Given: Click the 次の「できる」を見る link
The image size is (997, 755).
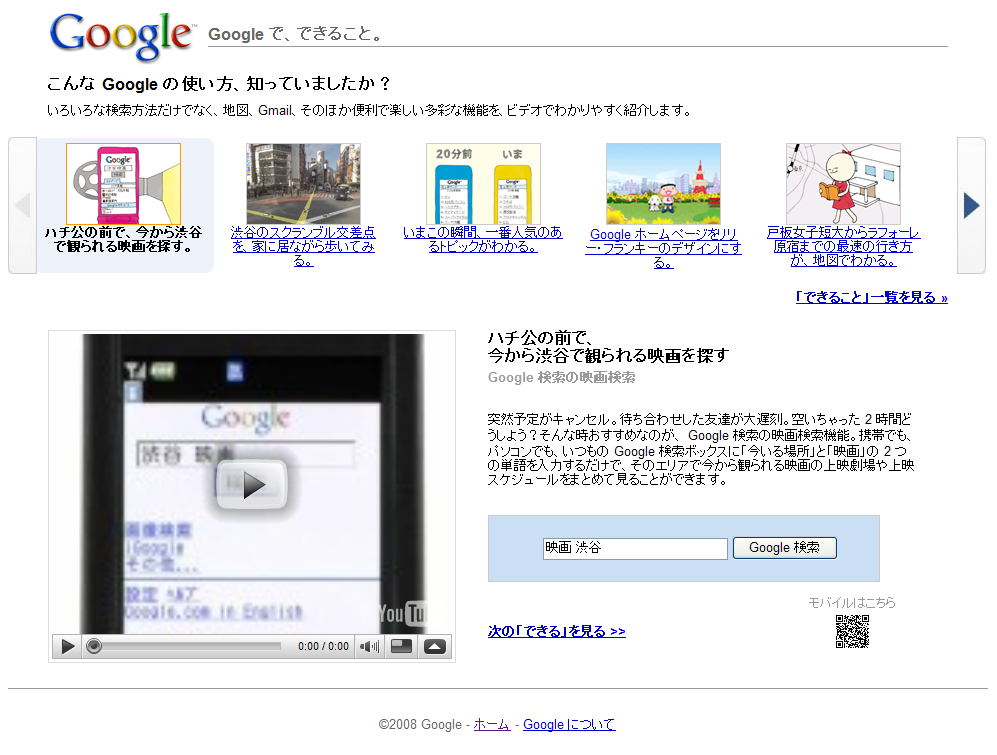Looking at the screenshot, I should pos(556,631).
